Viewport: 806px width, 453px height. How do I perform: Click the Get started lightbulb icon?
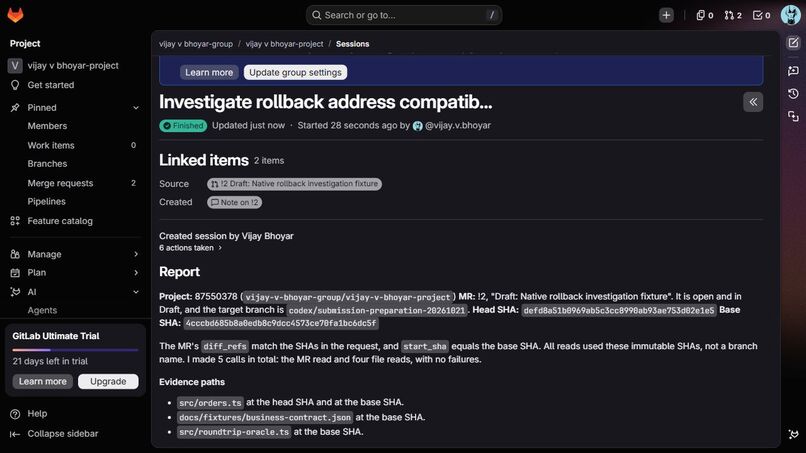click(x=15, y=85)
